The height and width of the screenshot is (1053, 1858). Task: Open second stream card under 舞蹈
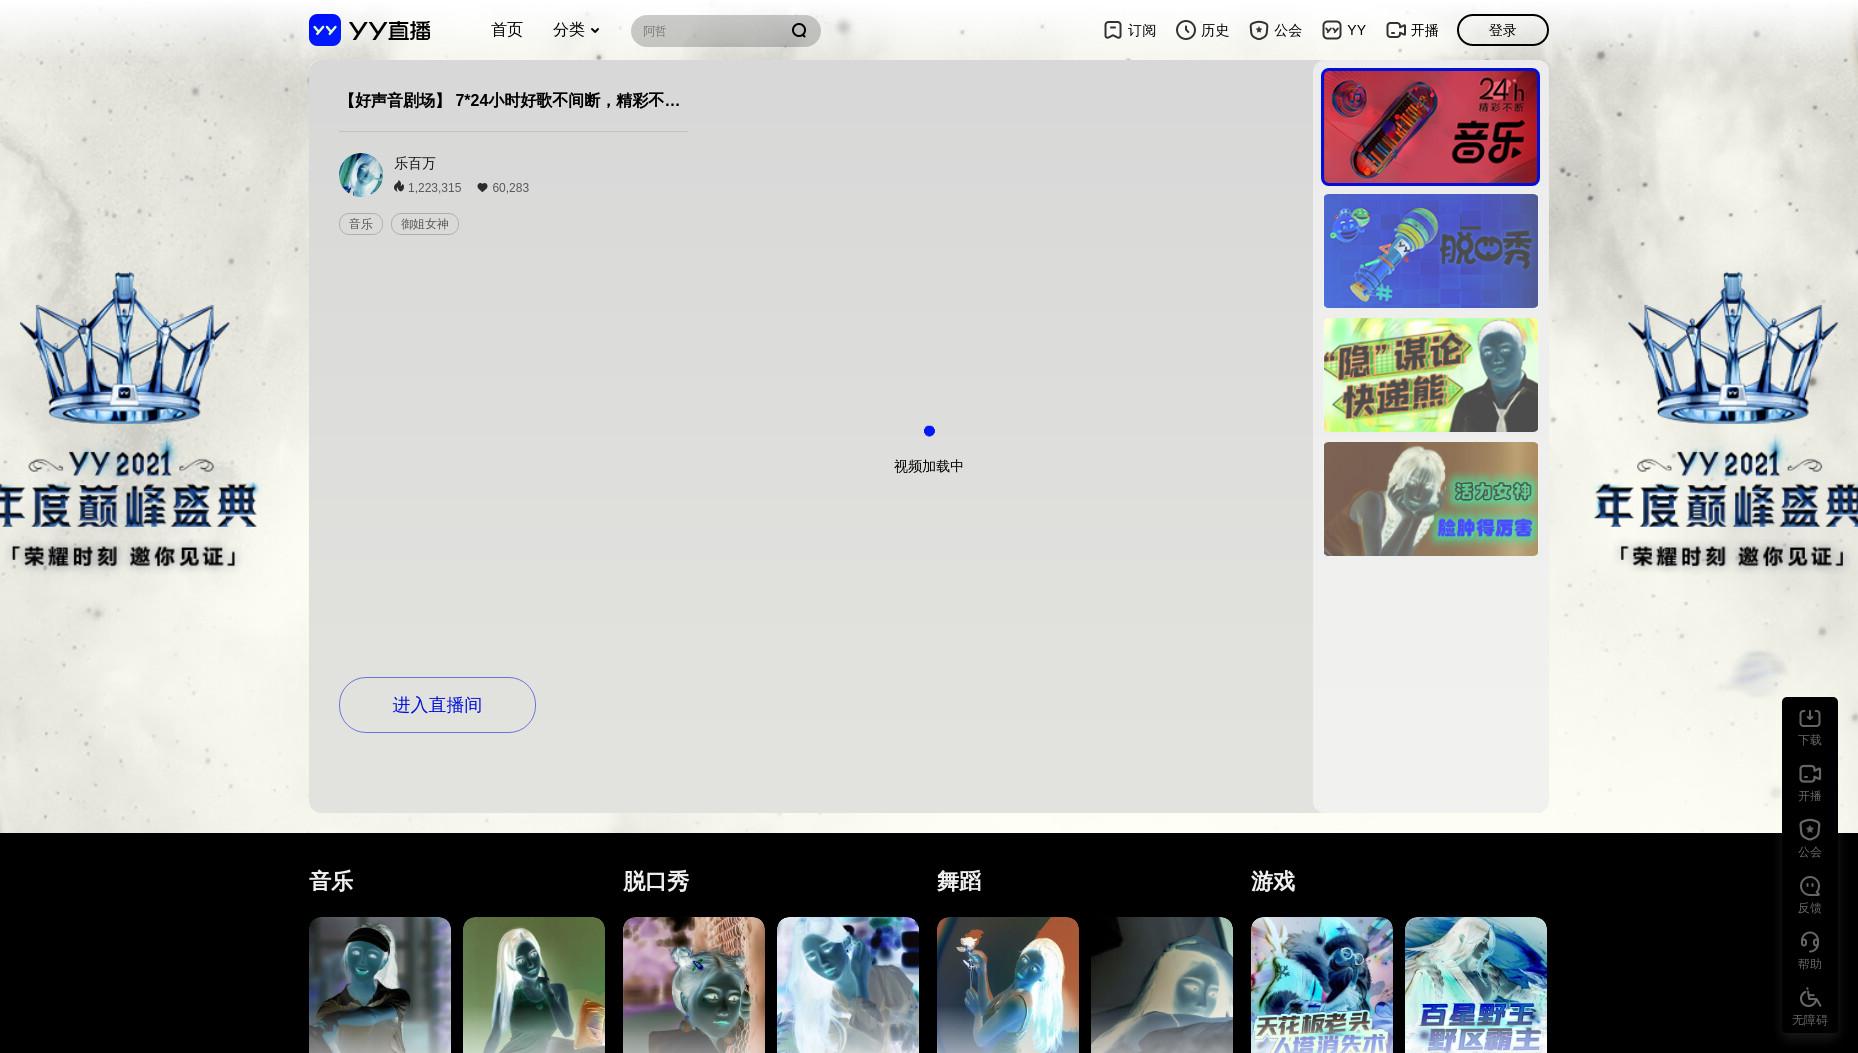(1162, 985)
